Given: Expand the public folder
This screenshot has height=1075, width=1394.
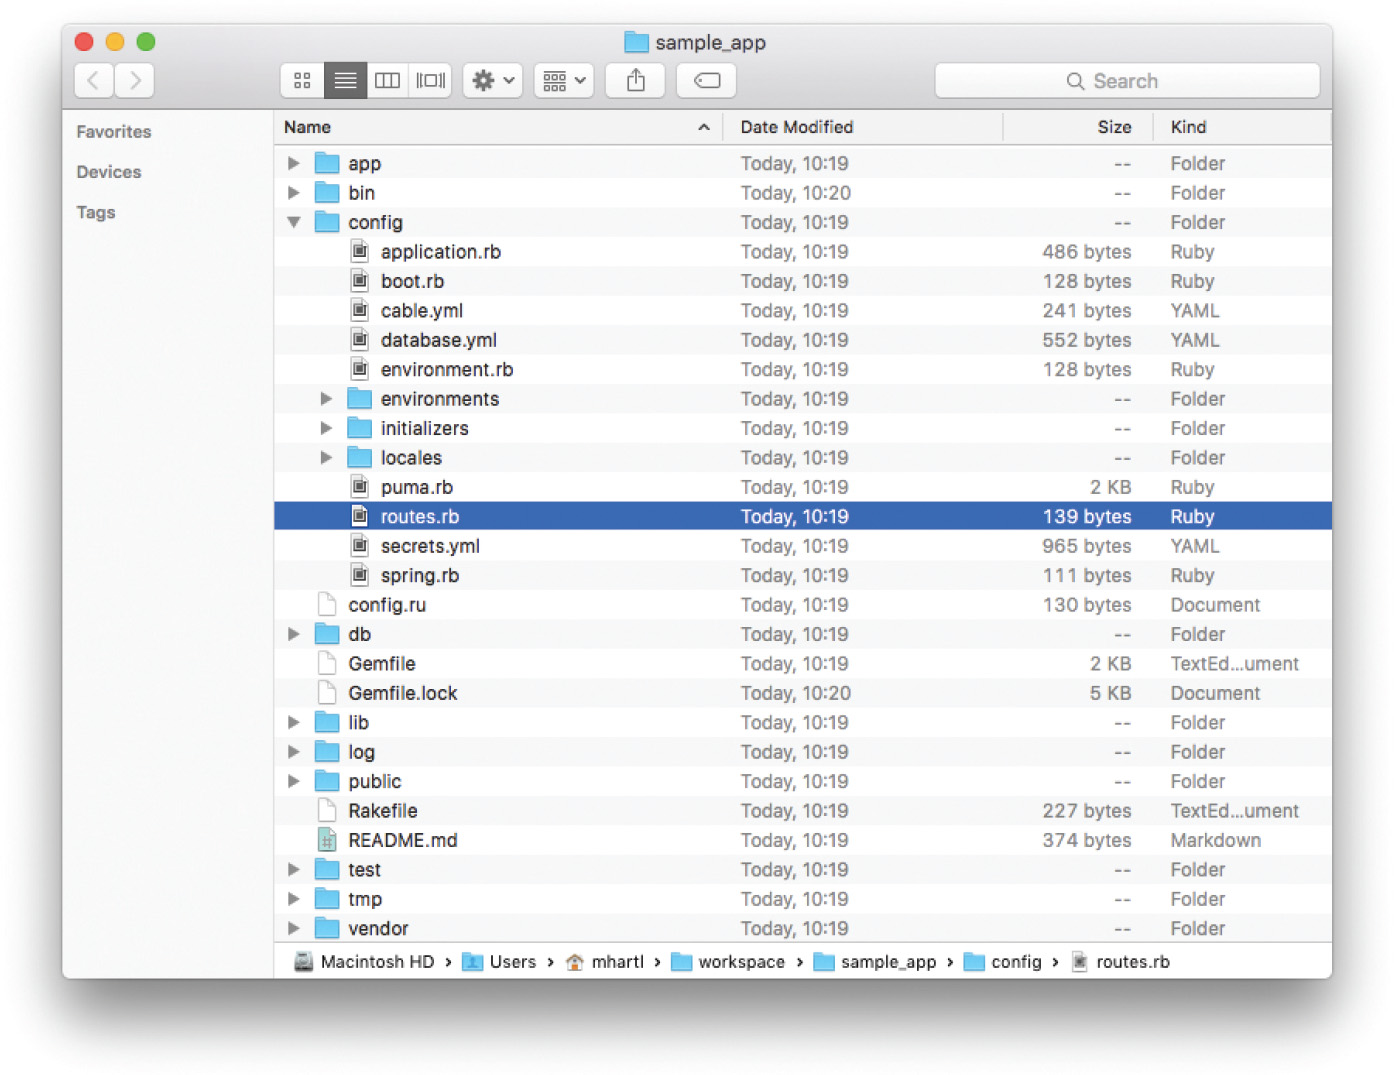Looking at the screenshot, I should pos(293,781).
